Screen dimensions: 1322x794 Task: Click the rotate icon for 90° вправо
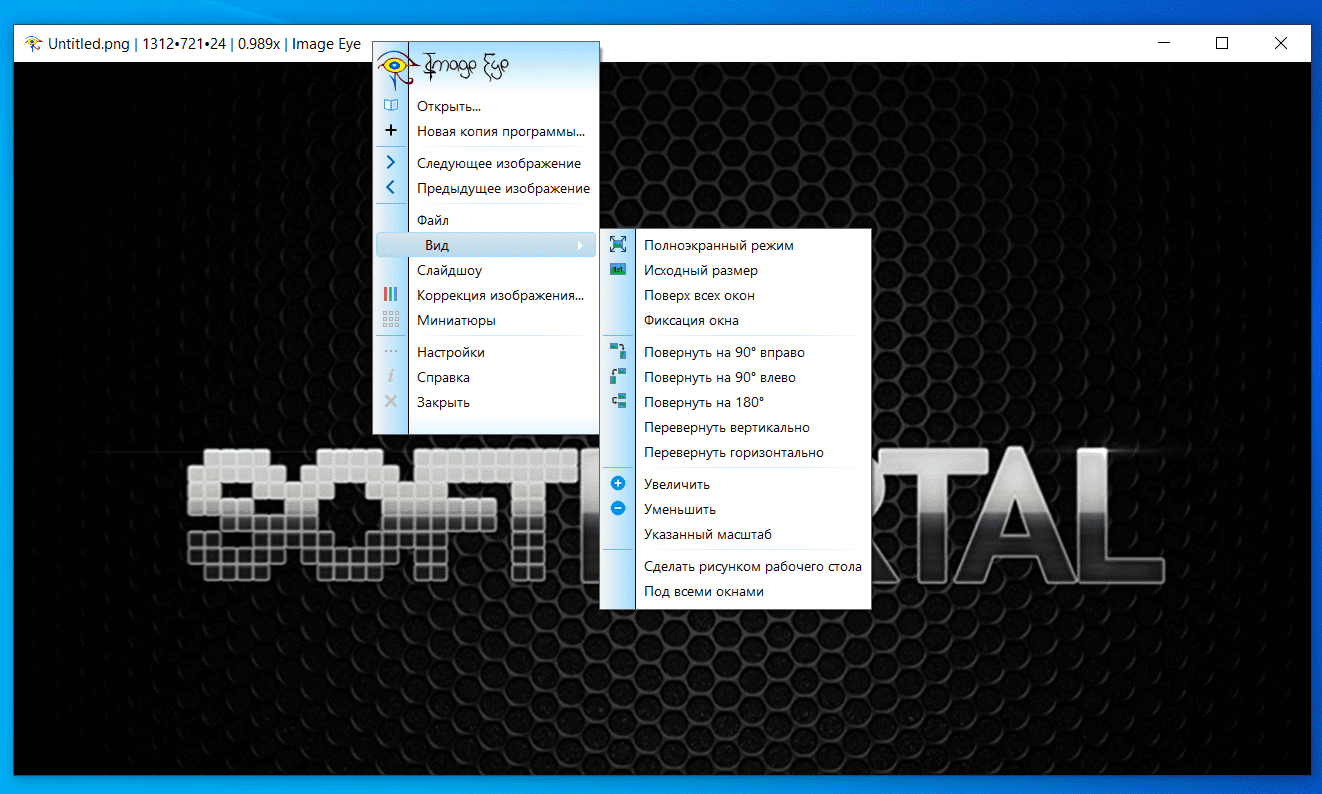tap(618, 351)
